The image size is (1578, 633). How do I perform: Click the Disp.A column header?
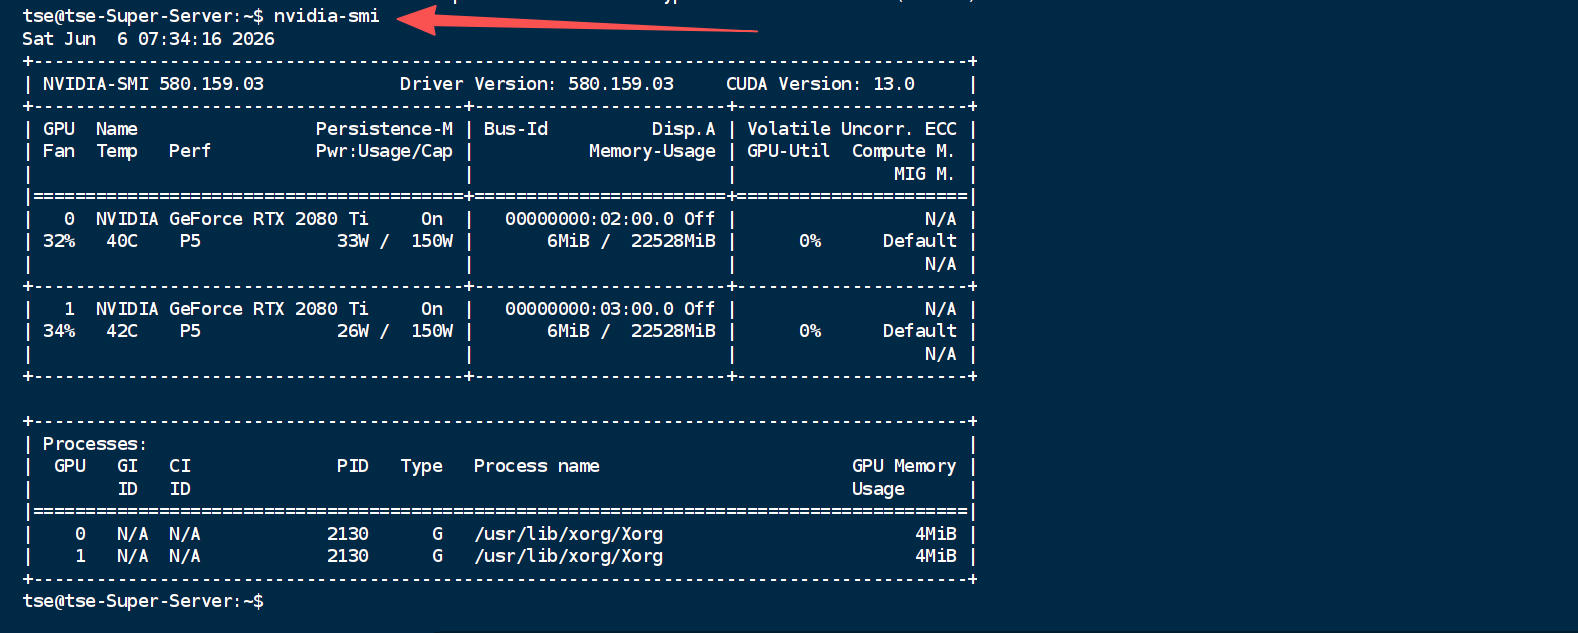(x=684, y=129)
